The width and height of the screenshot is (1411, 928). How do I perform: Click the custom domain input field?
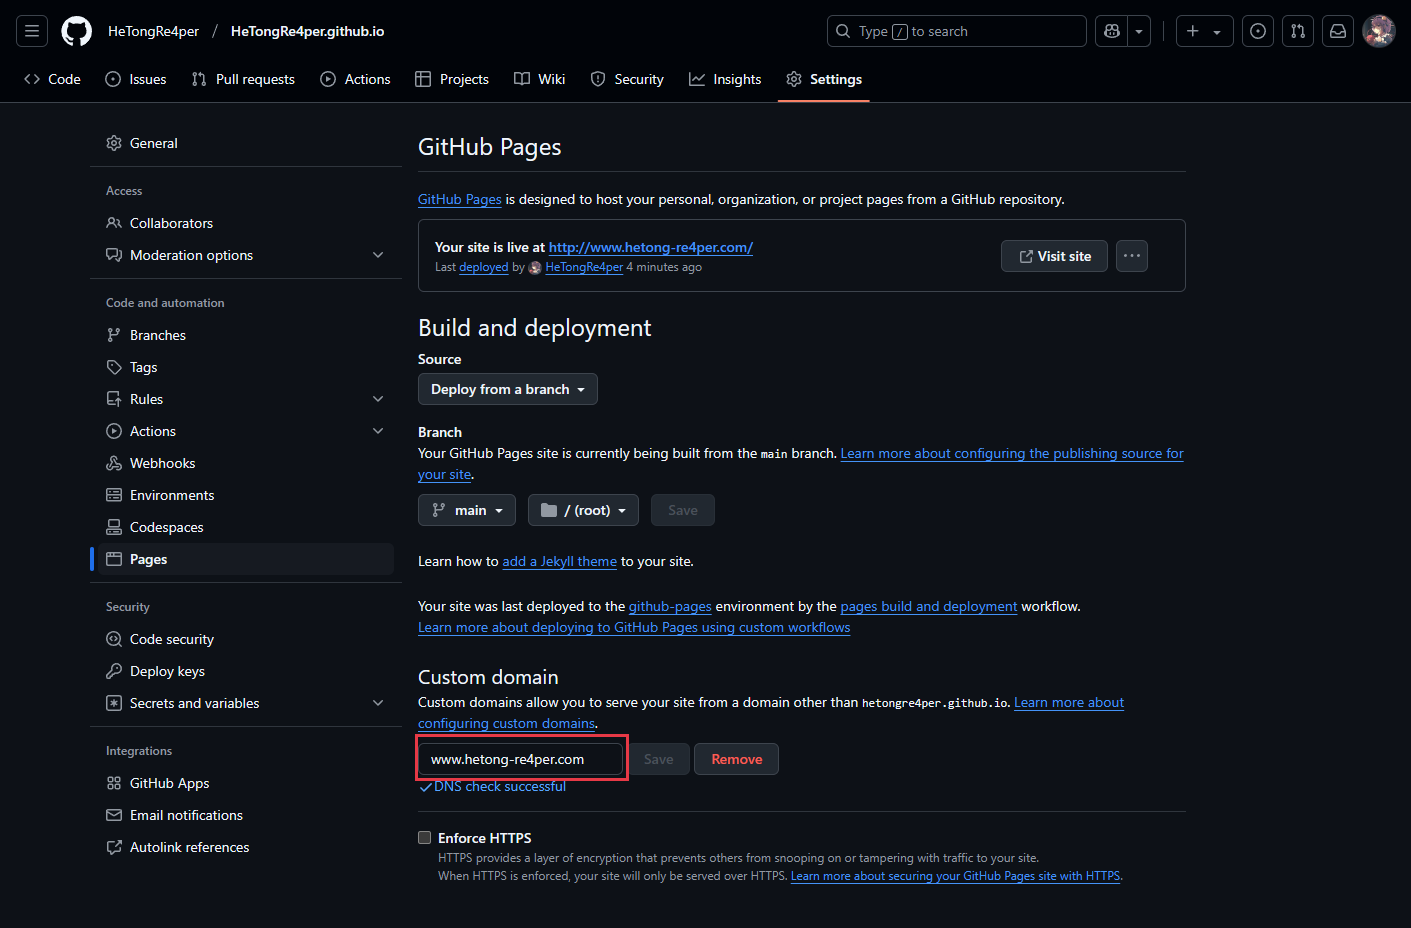521,759
